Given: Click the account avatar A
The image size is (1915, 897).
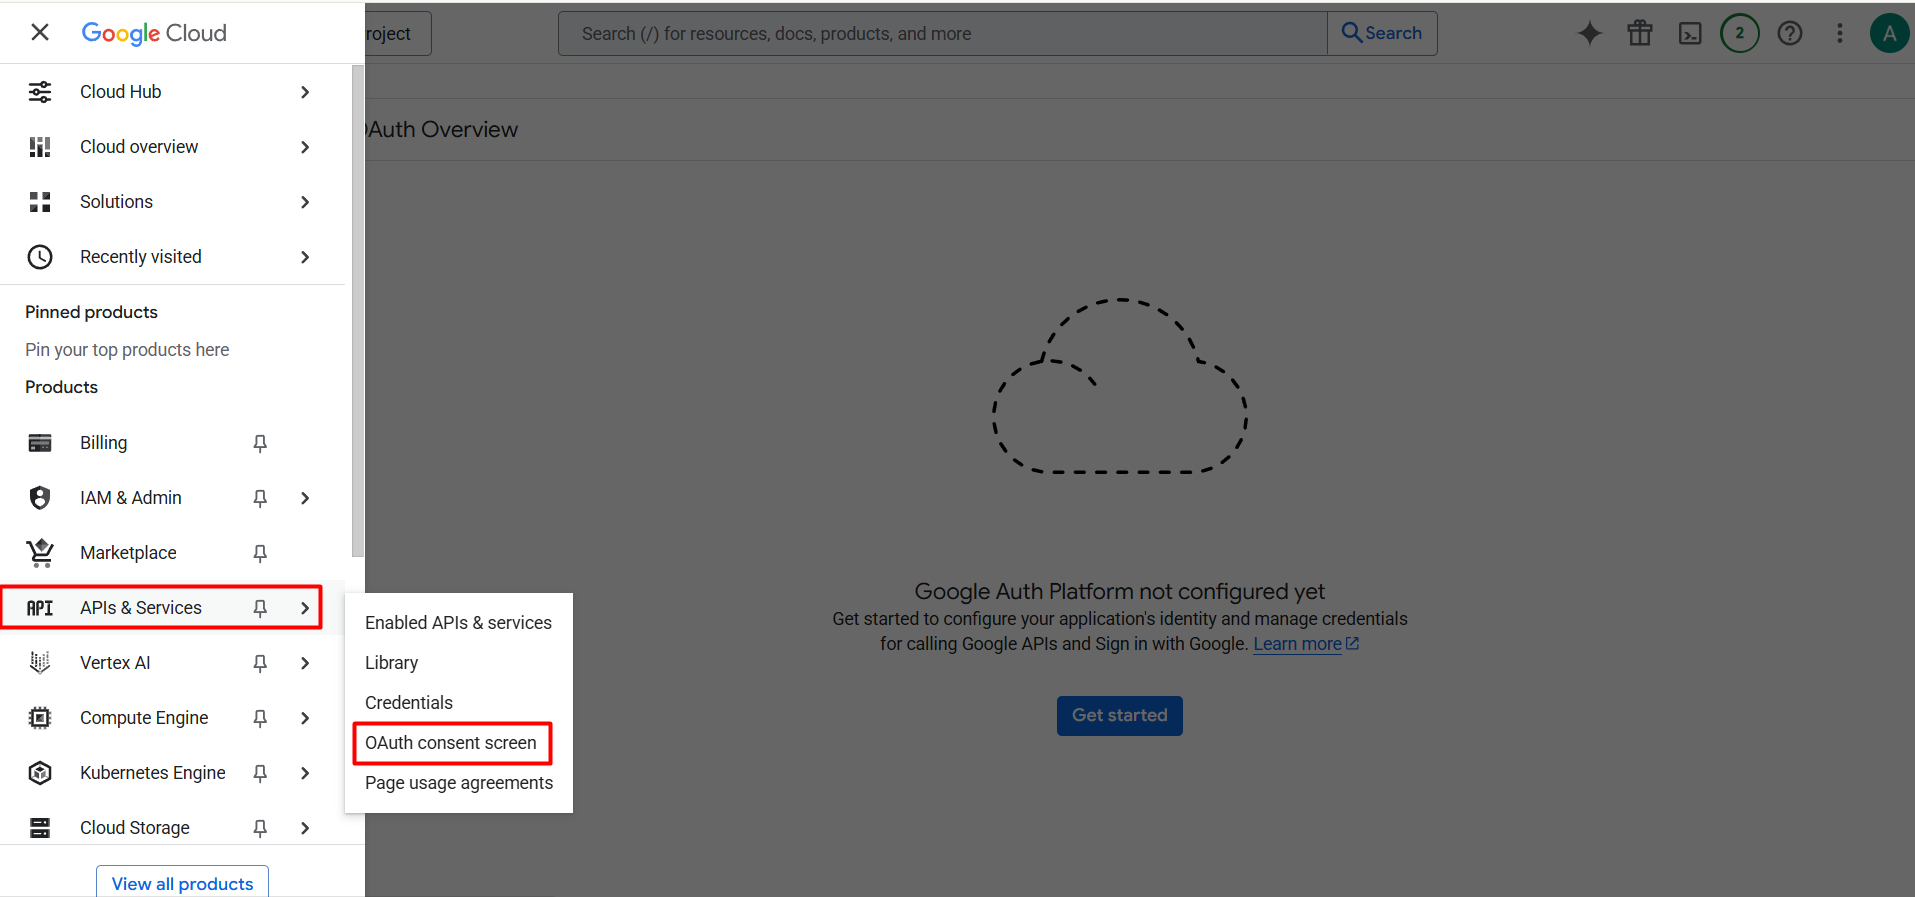Looking at the screenshot, I should (x=1889, y=33).
